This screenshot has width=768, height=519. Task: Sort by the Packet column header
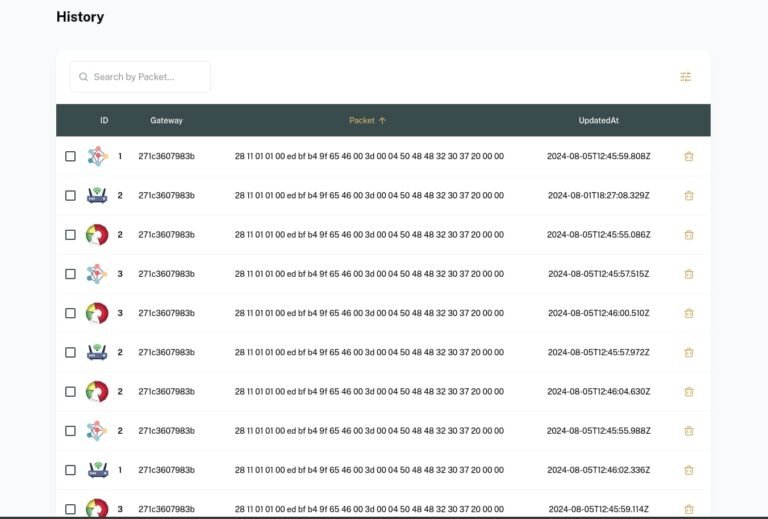[x=361, y=121]
